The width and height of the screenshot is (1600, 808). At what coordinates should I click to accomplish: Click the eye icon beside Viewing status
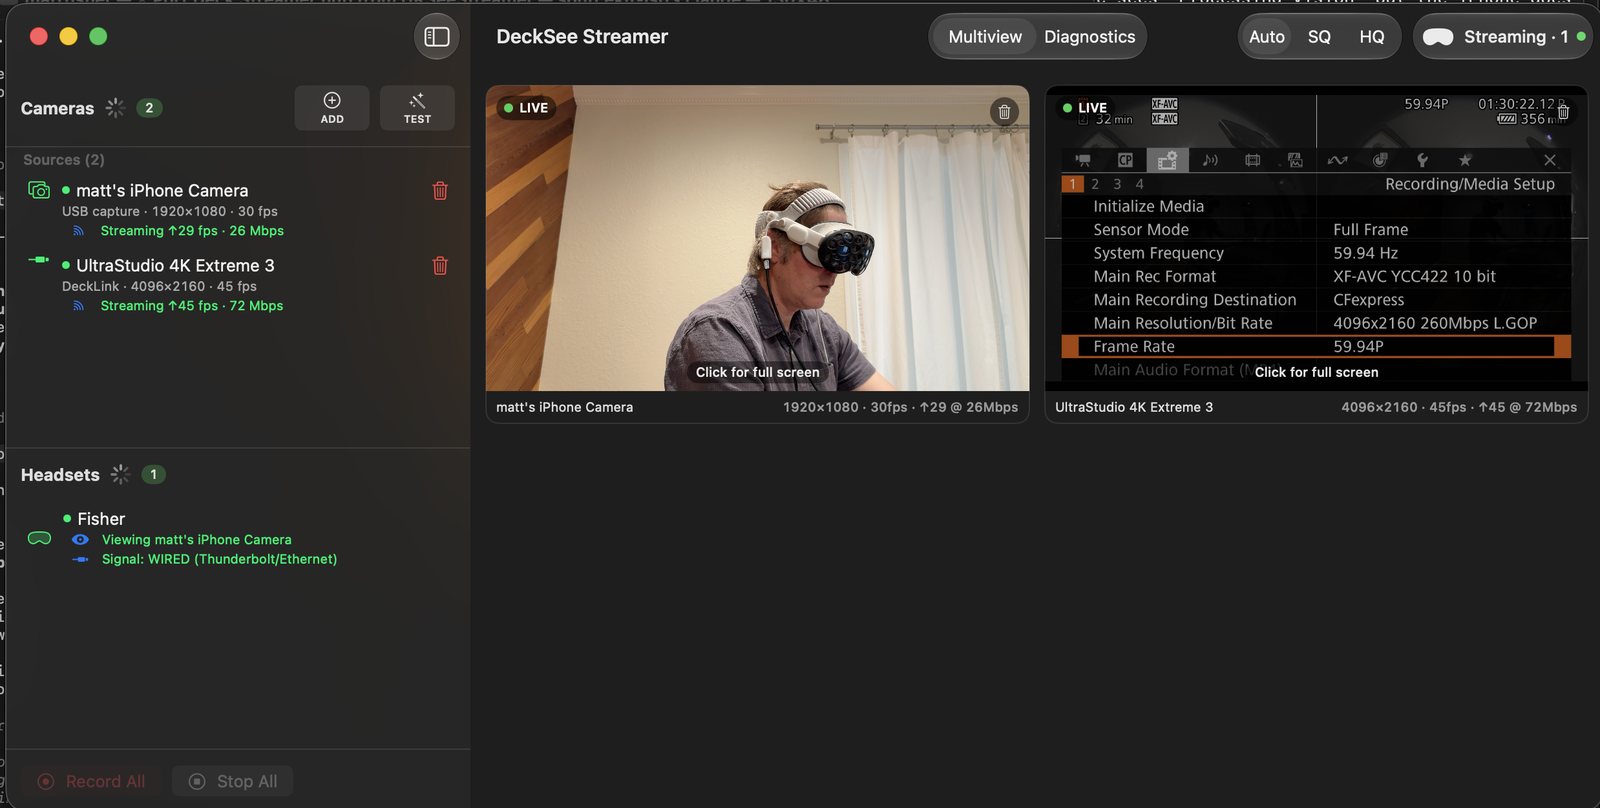coord(81,540)
